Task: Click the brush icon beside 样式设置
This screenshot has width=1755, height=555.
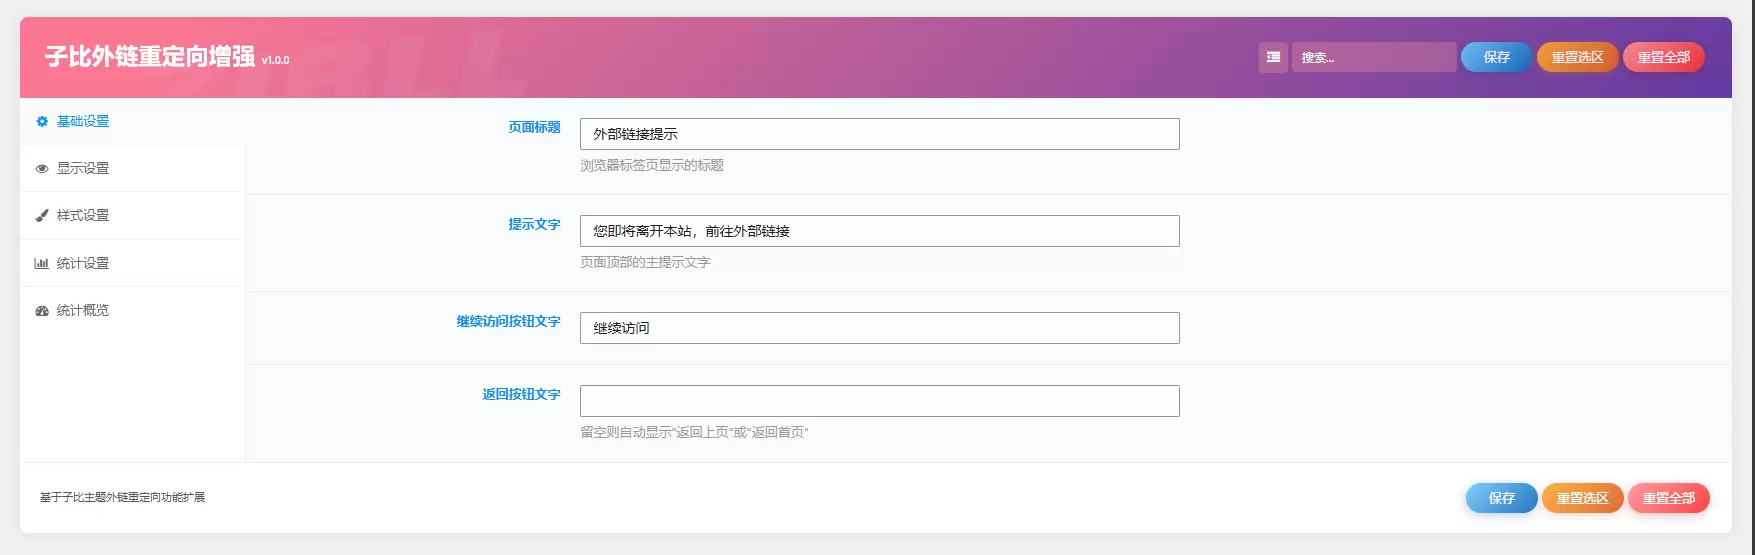Action: click(42, 216)
